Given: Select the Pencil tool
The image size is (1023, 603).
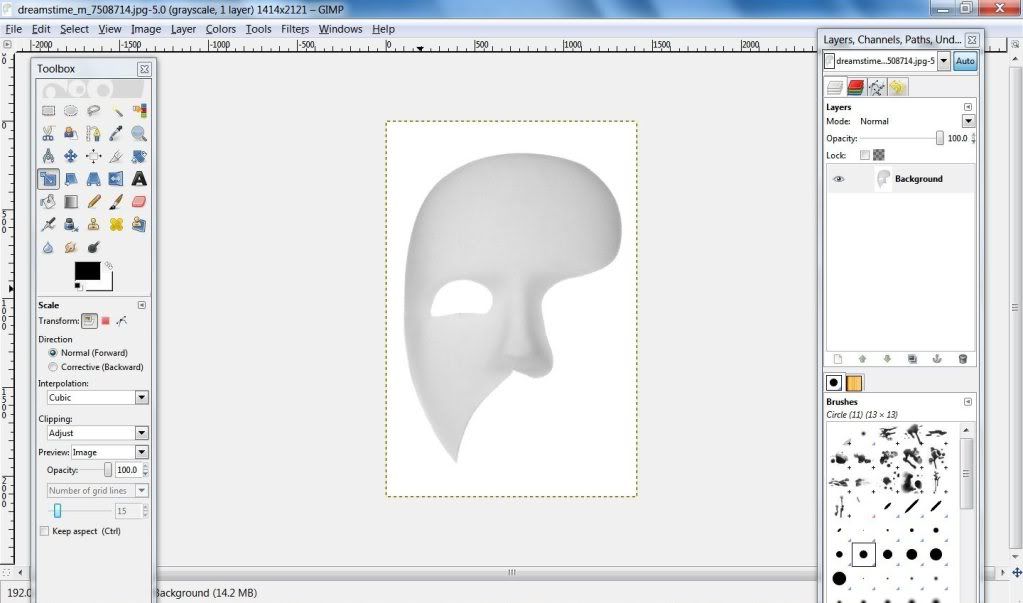Looking at the screenshot, I should [x=93, y=202].
